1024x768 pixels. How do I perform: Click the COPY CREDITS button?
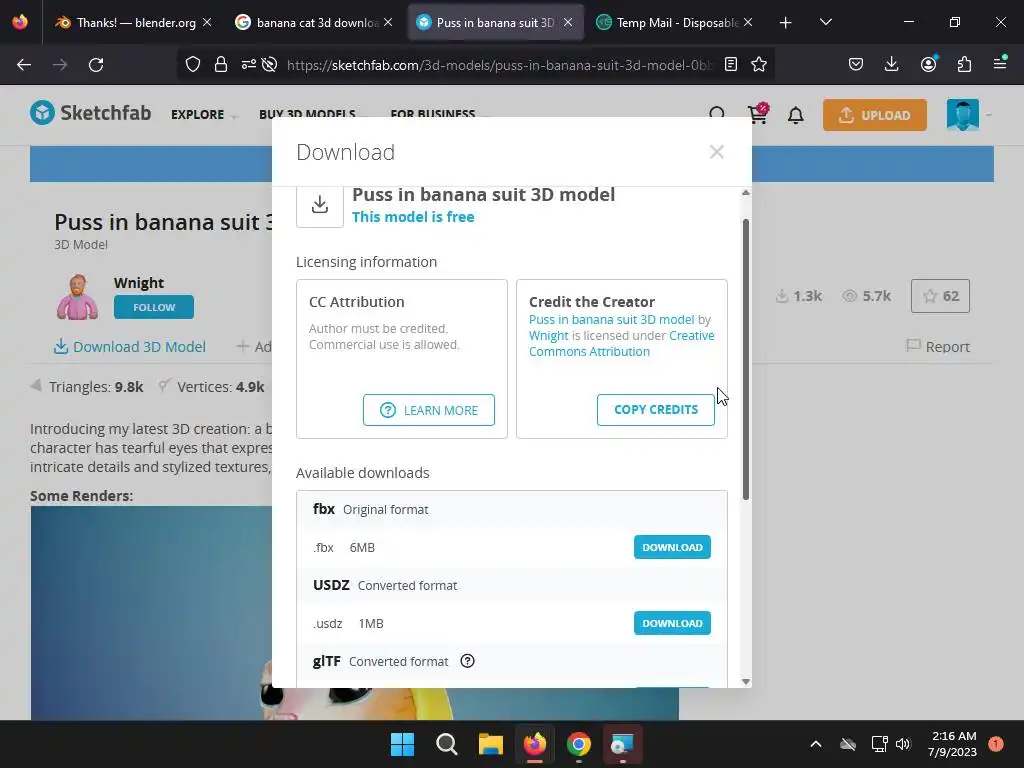pos(656,409)
